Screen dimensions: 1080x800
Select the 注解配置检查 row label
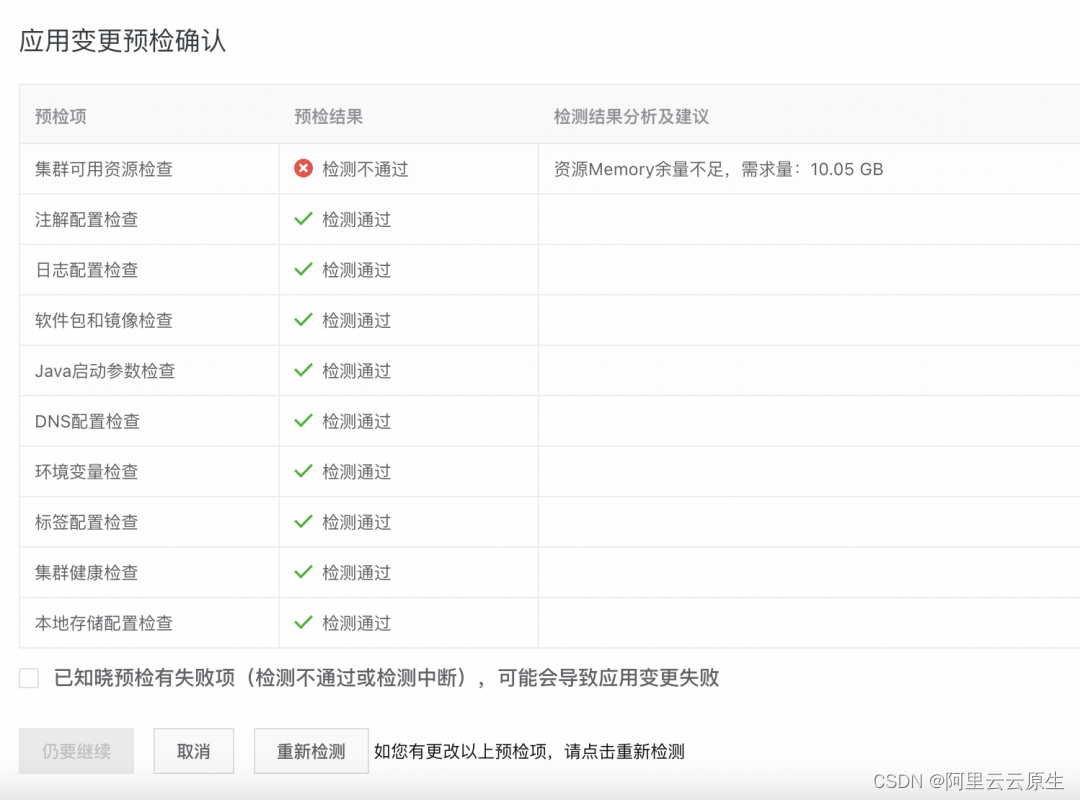click(87, 220)
